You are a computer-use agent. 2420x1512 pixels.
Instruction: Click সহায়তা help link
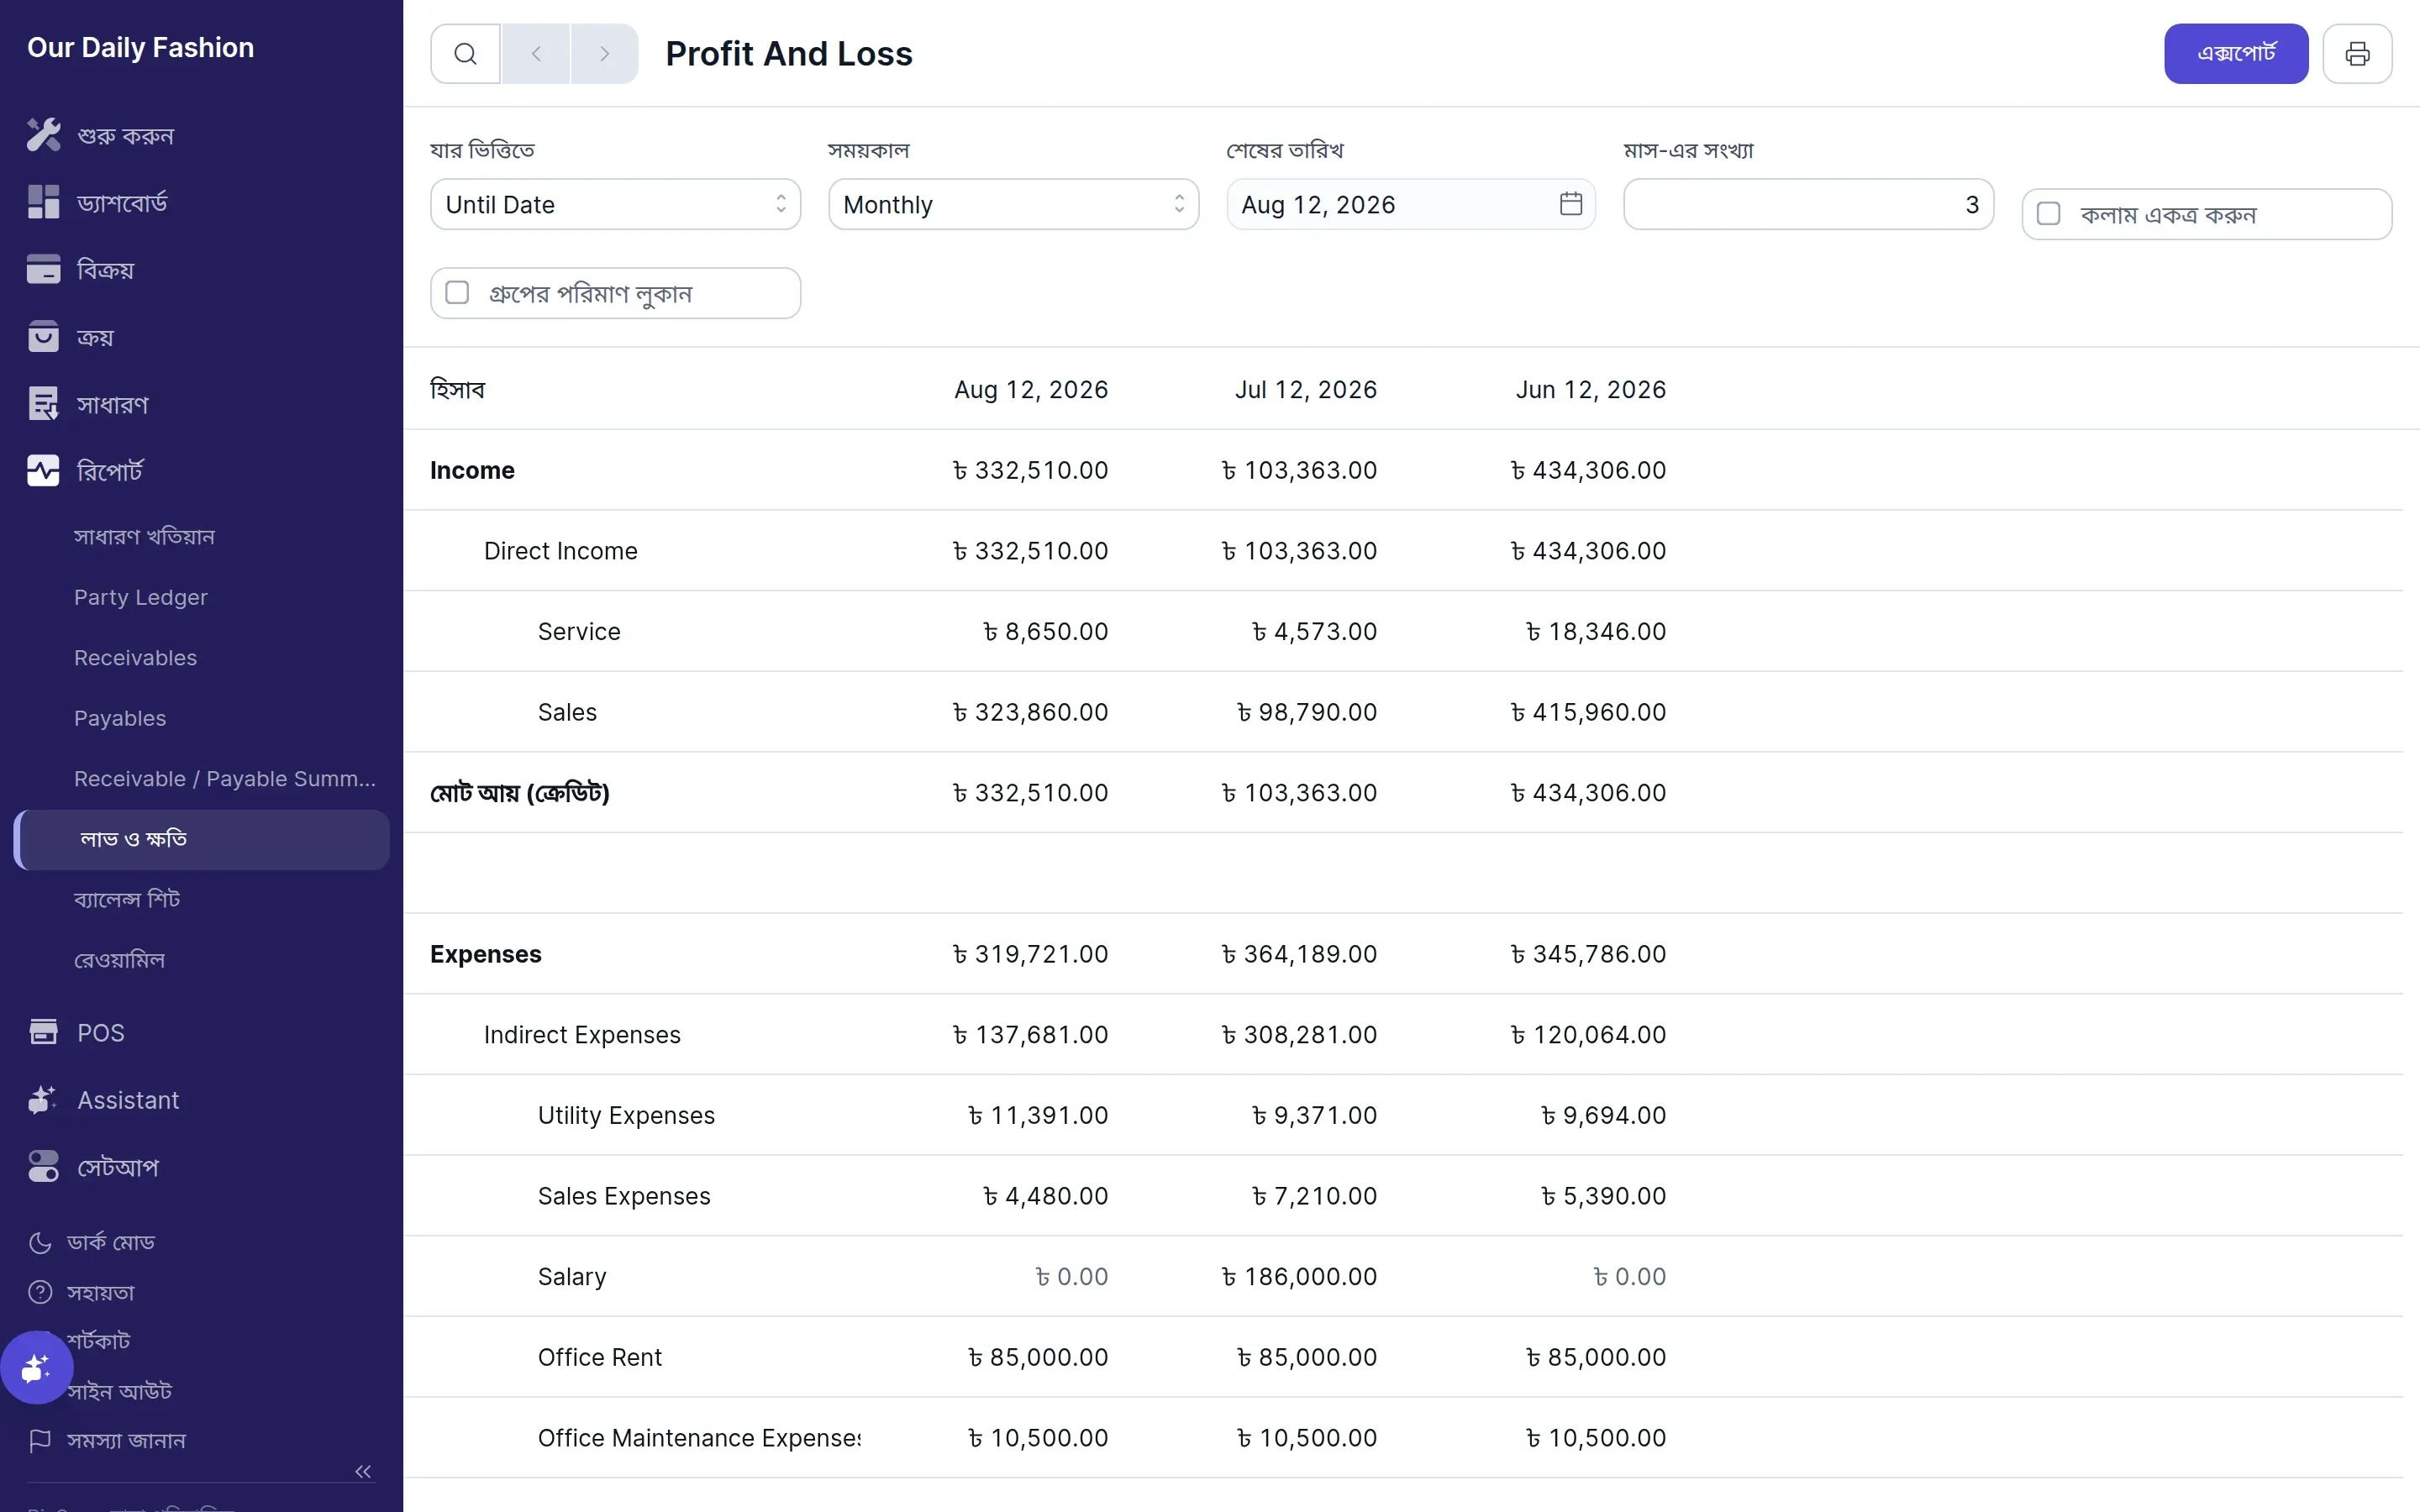(x=82, y=1292)
